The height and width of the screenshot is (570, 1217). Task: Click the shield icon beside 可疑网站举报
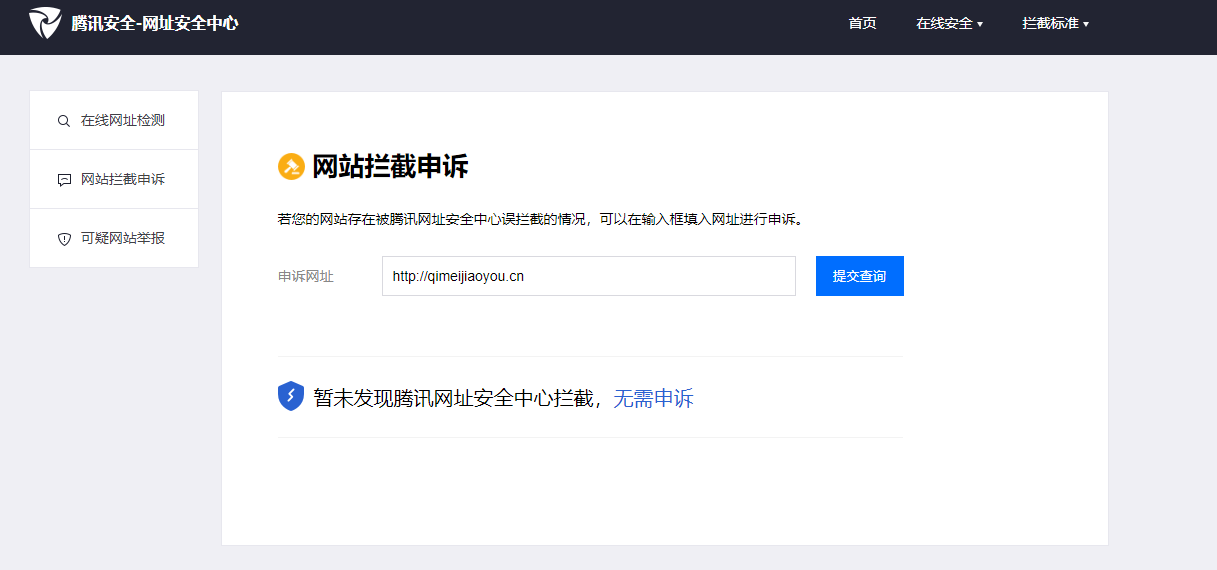64,239
